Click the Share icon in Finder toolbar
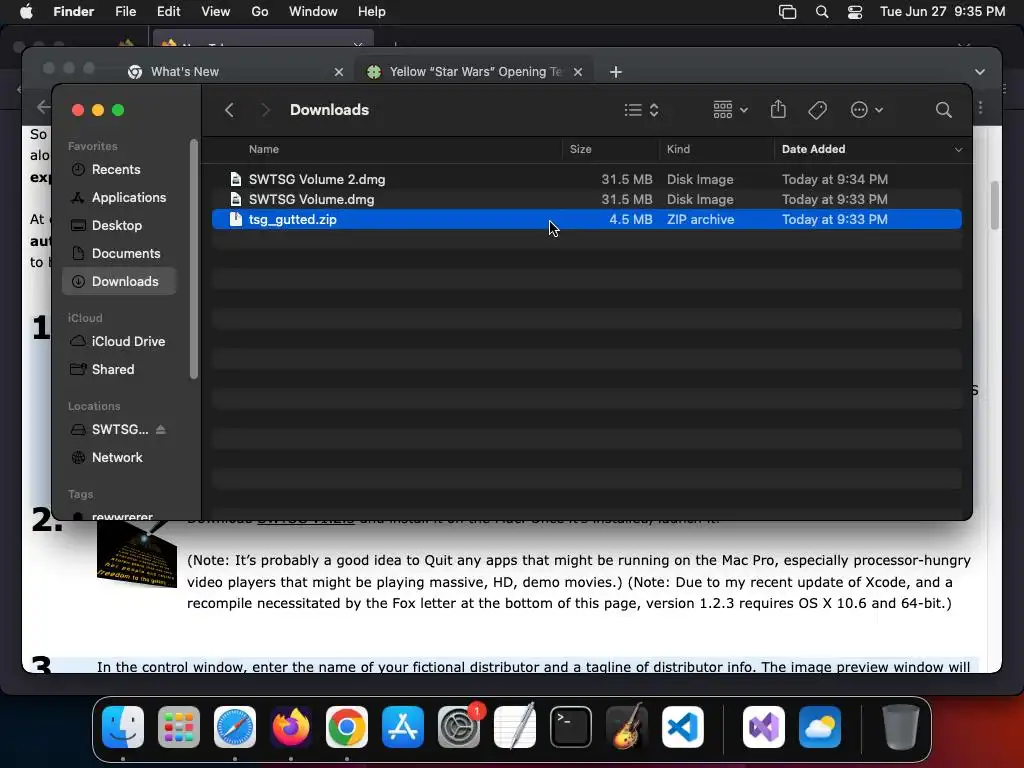This screenshot has width=1024, height=768. [x=778, y=109]
